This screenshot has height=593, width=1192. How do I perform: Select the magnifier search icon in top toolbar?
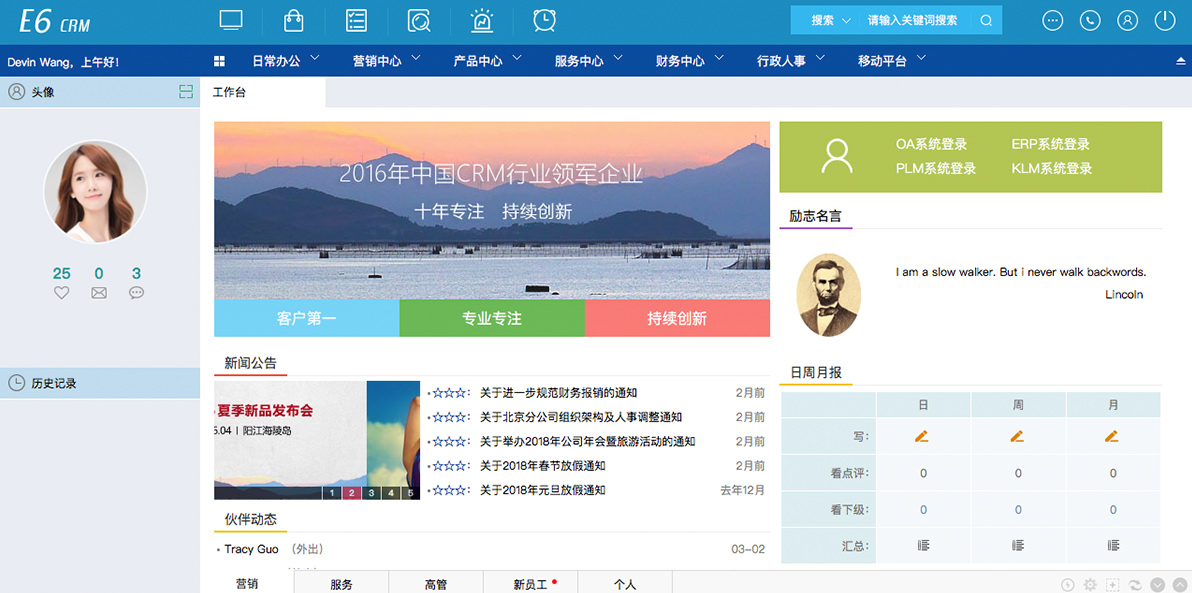pyautogui.click(x=419, y=19)
